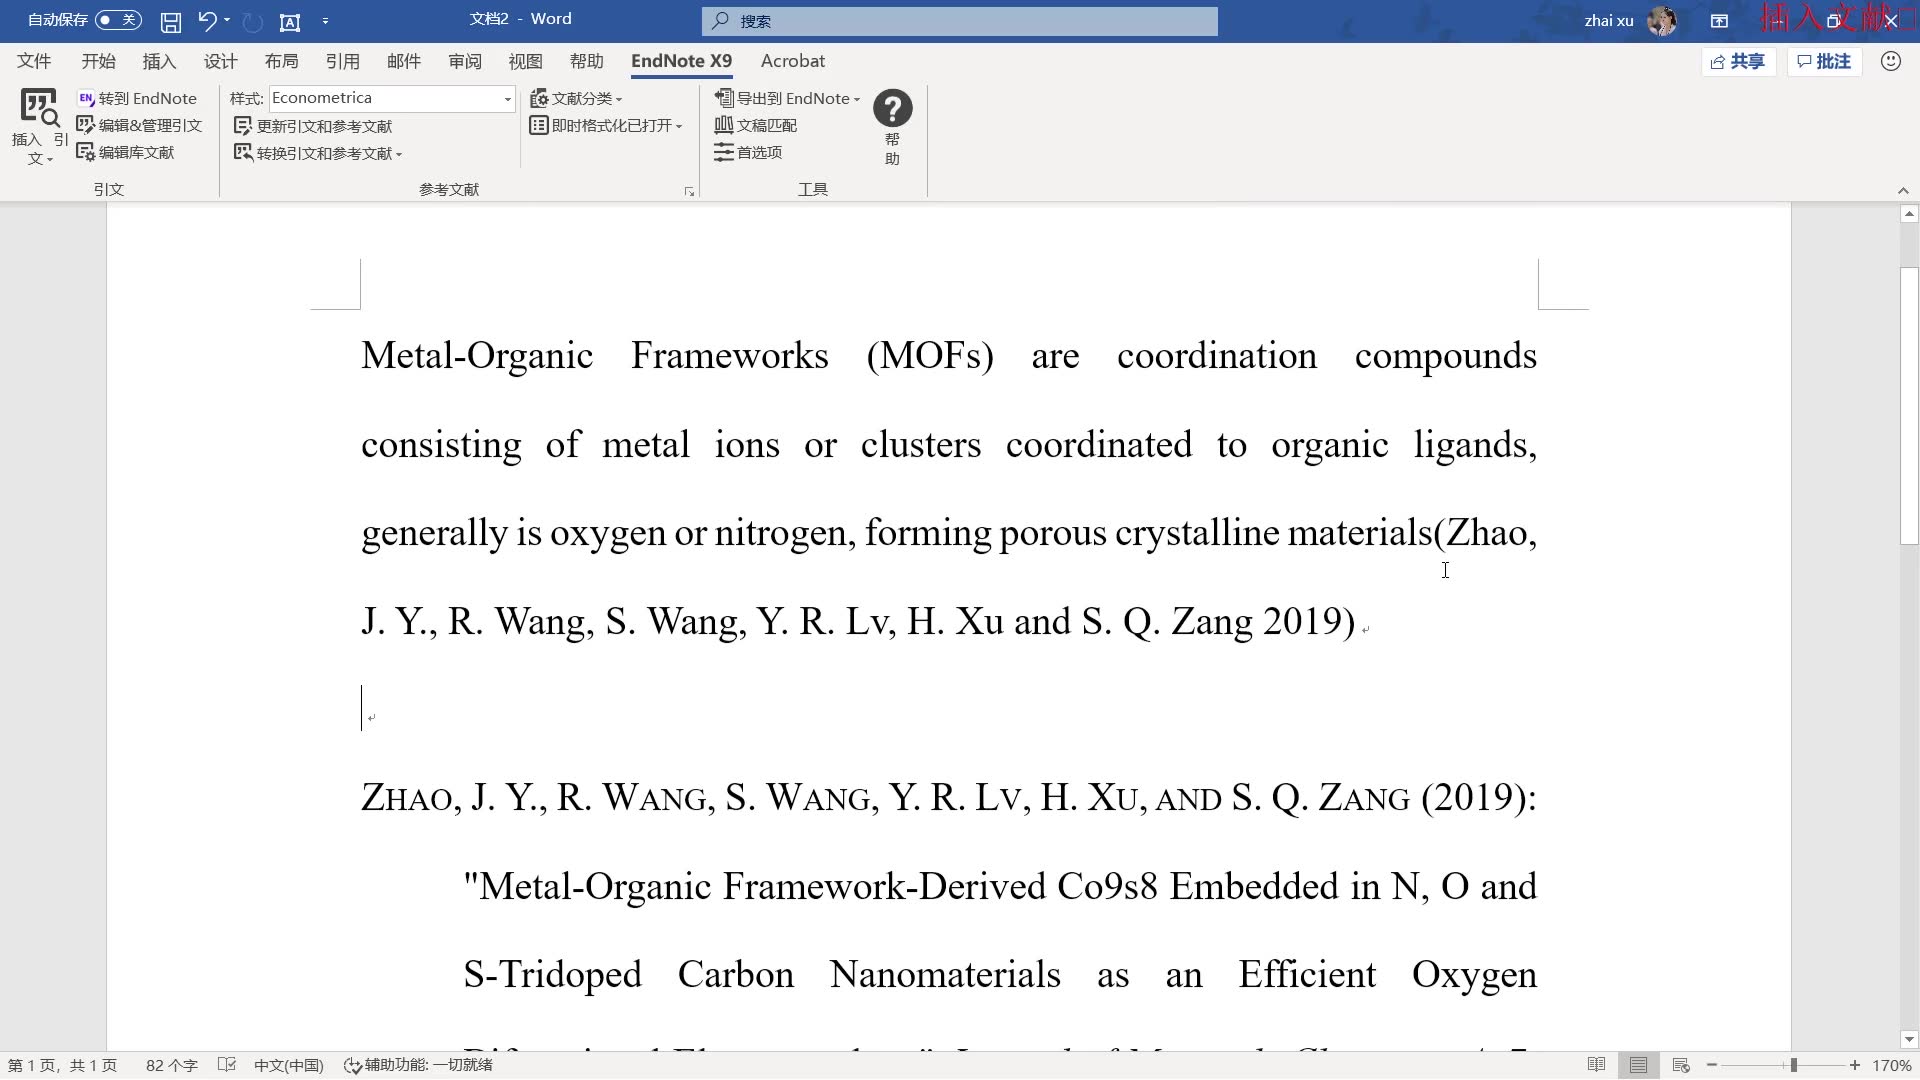Click the Edit Library Reference icon

[x=86, y=152]
